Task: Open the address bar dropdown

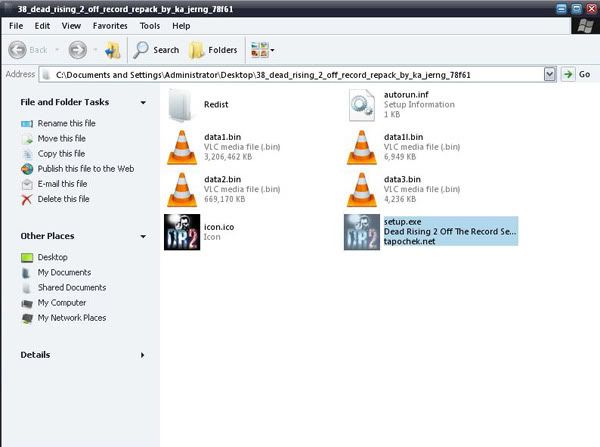Action: (549, 74)
